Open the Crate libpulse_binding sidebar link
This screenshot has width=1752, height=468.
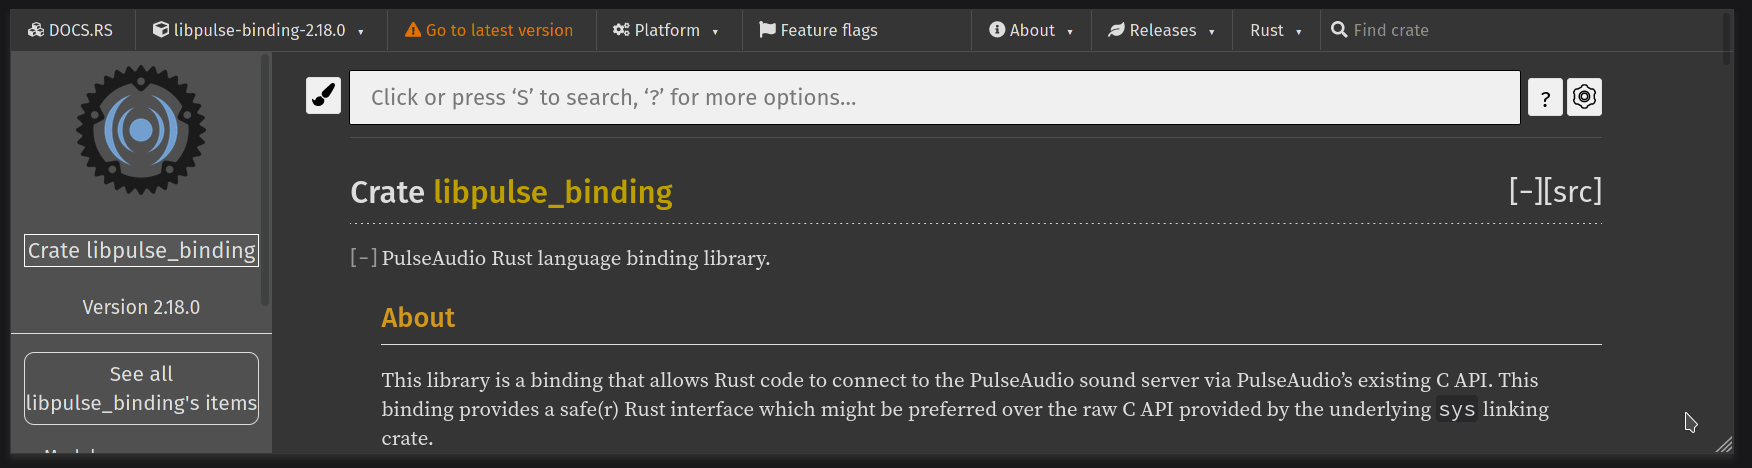pyautogui.click(x=141, y=250)
